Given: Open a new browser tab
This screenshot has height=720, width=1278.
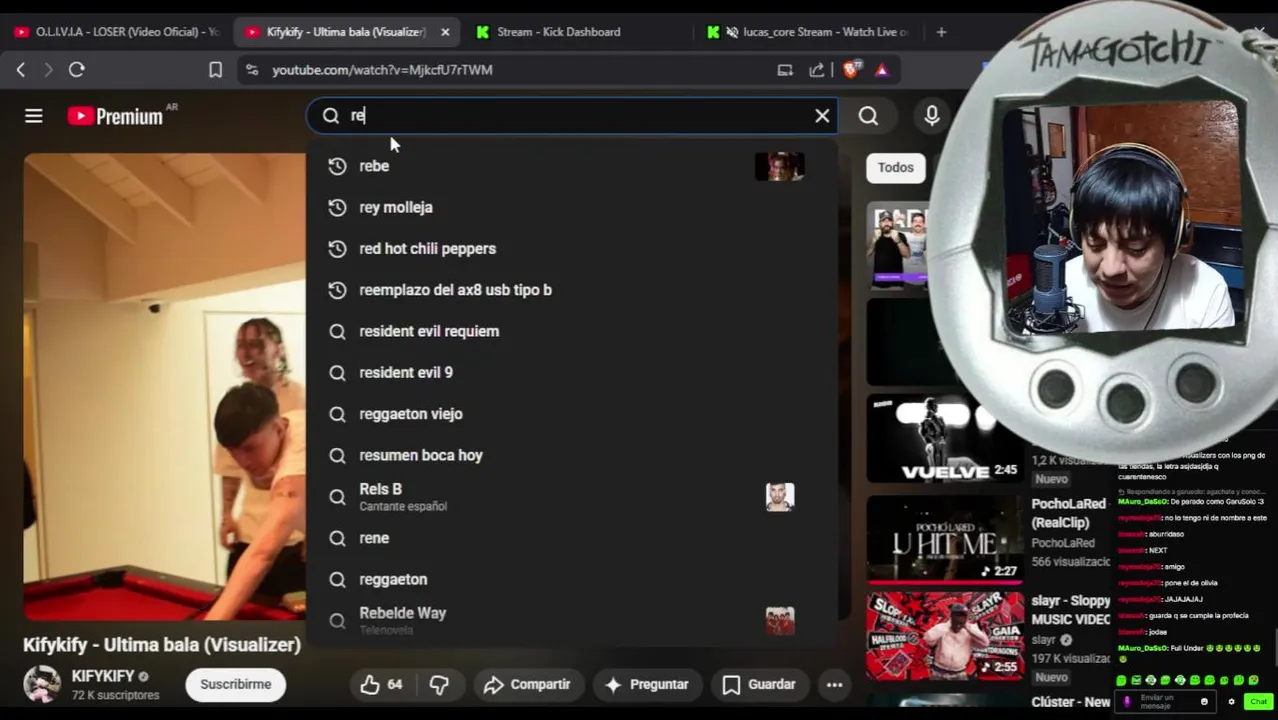Looking at the screenshot, I should 941,32.
